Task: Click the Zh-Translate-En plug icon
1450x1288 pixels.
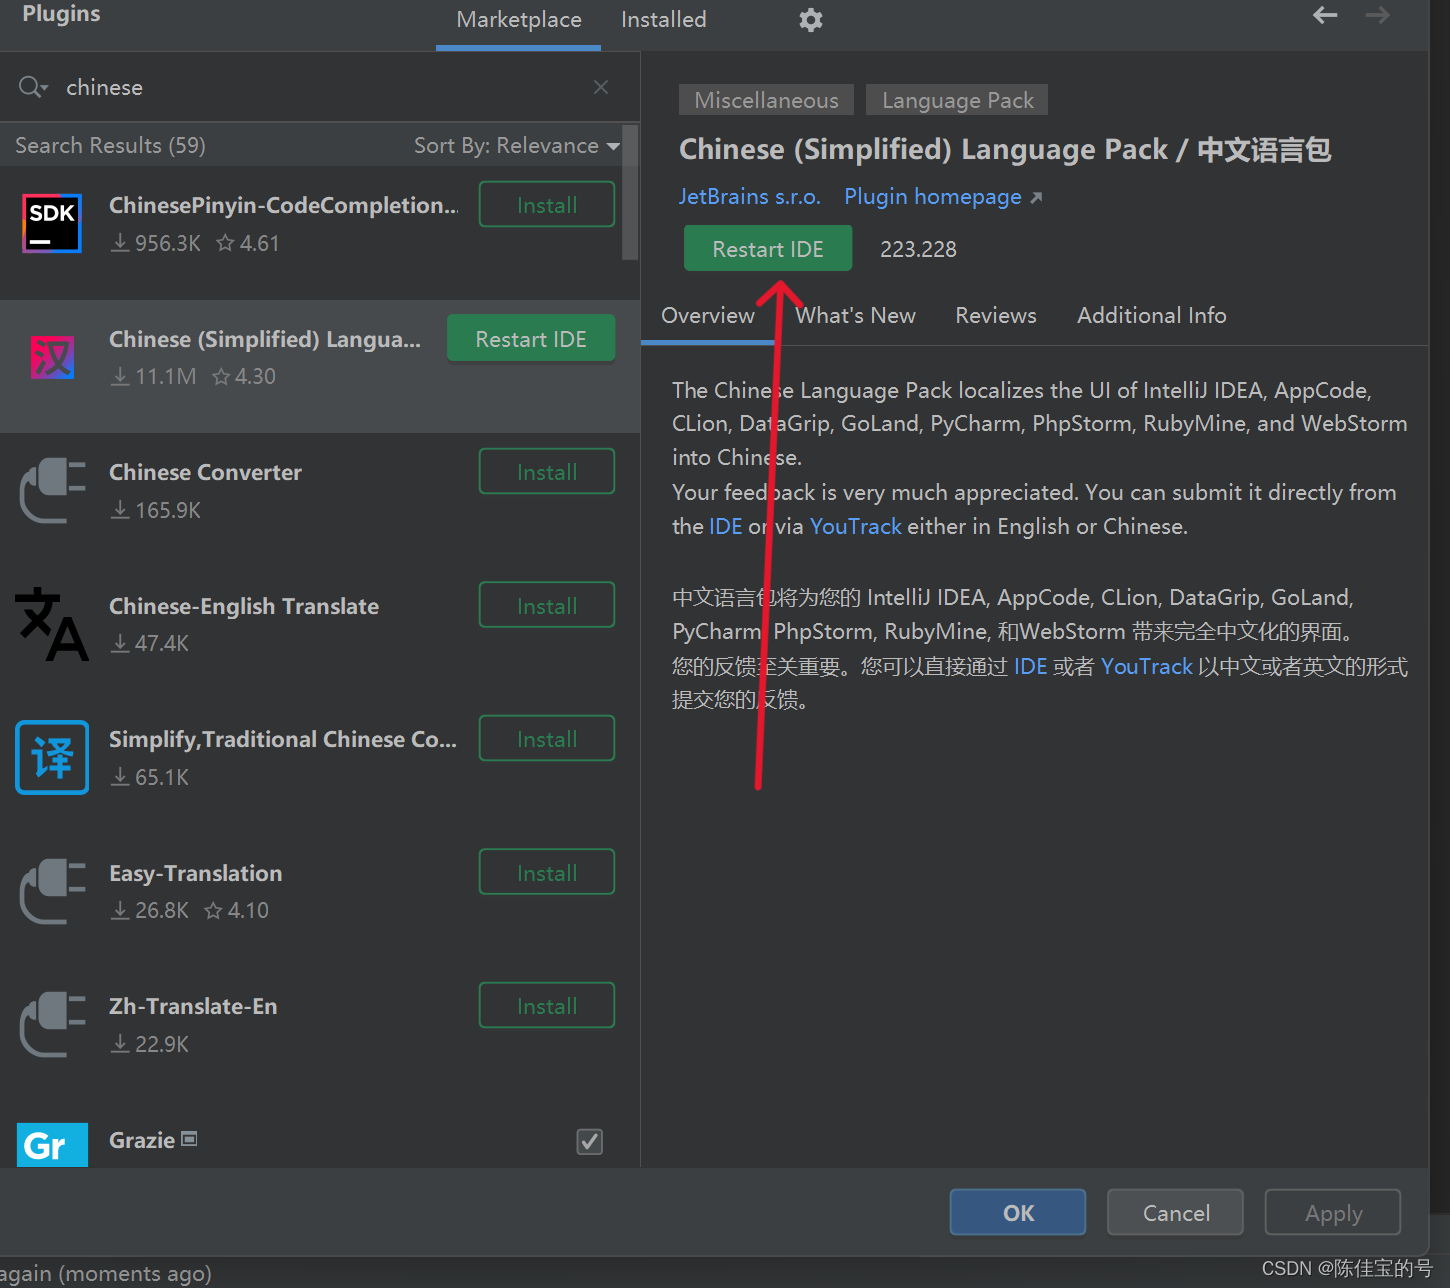Action: click(52, 1024)
